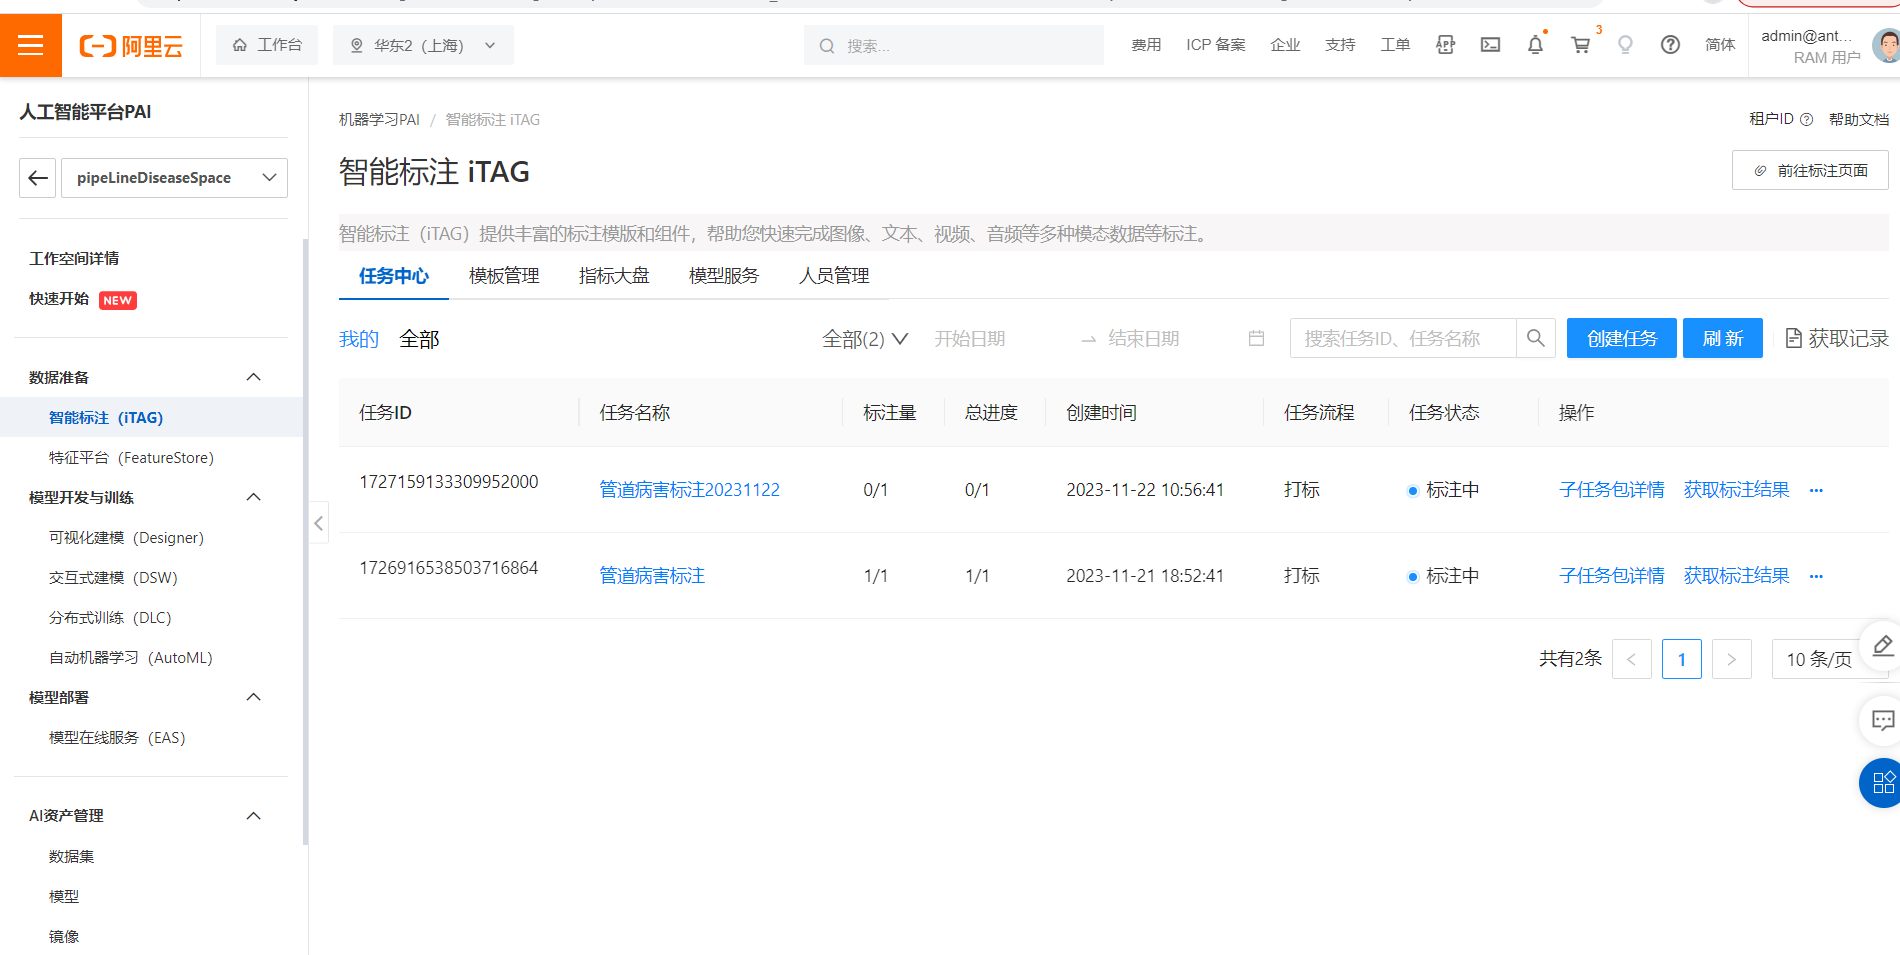Click the floating edit pencil icon
The height and width of the screenshot is (955, 1900).
pos(1882,646)
